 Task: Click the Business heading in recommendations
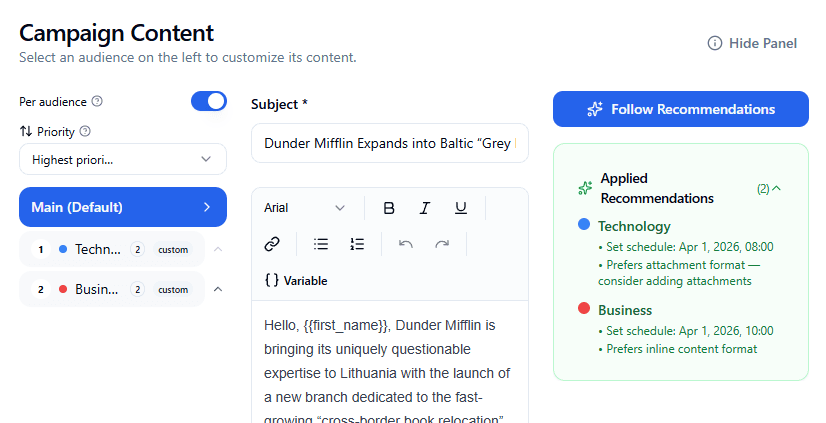[x=625, y=310]
